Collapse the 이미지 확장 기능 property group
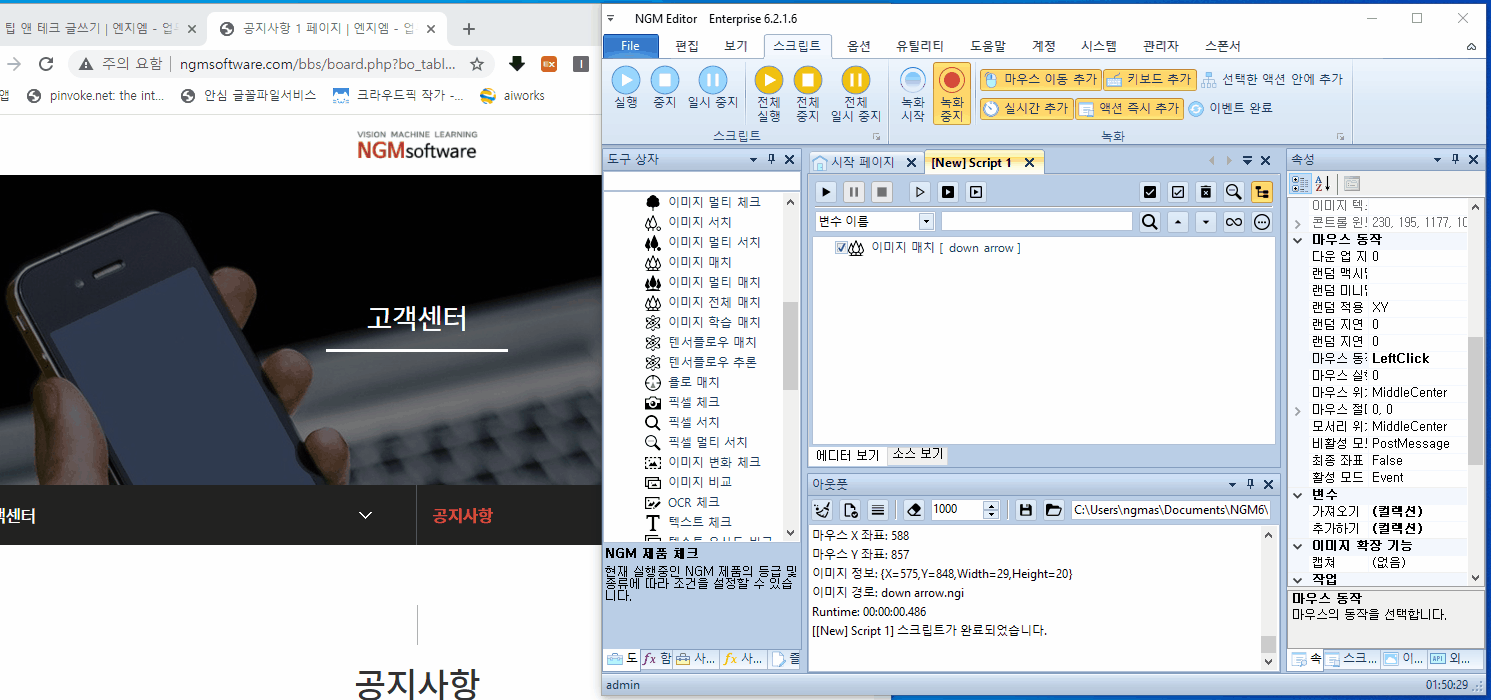1491x700 pixels. pos(1298,545)
